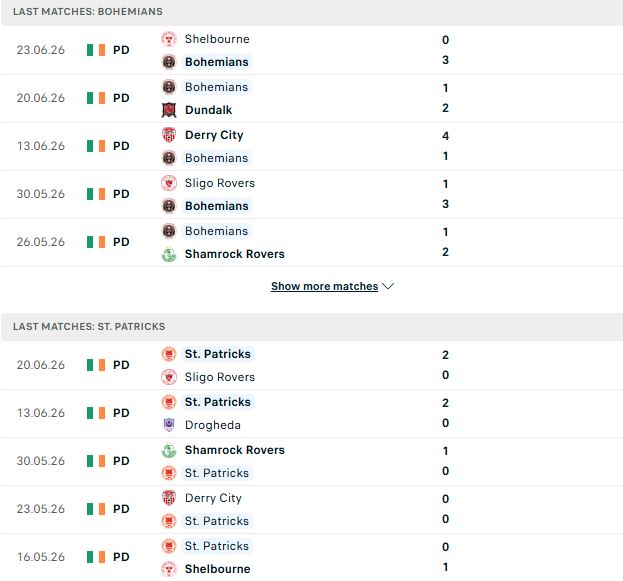Click the Derry City crest in the 13.06.26 match

click(169, 135)
